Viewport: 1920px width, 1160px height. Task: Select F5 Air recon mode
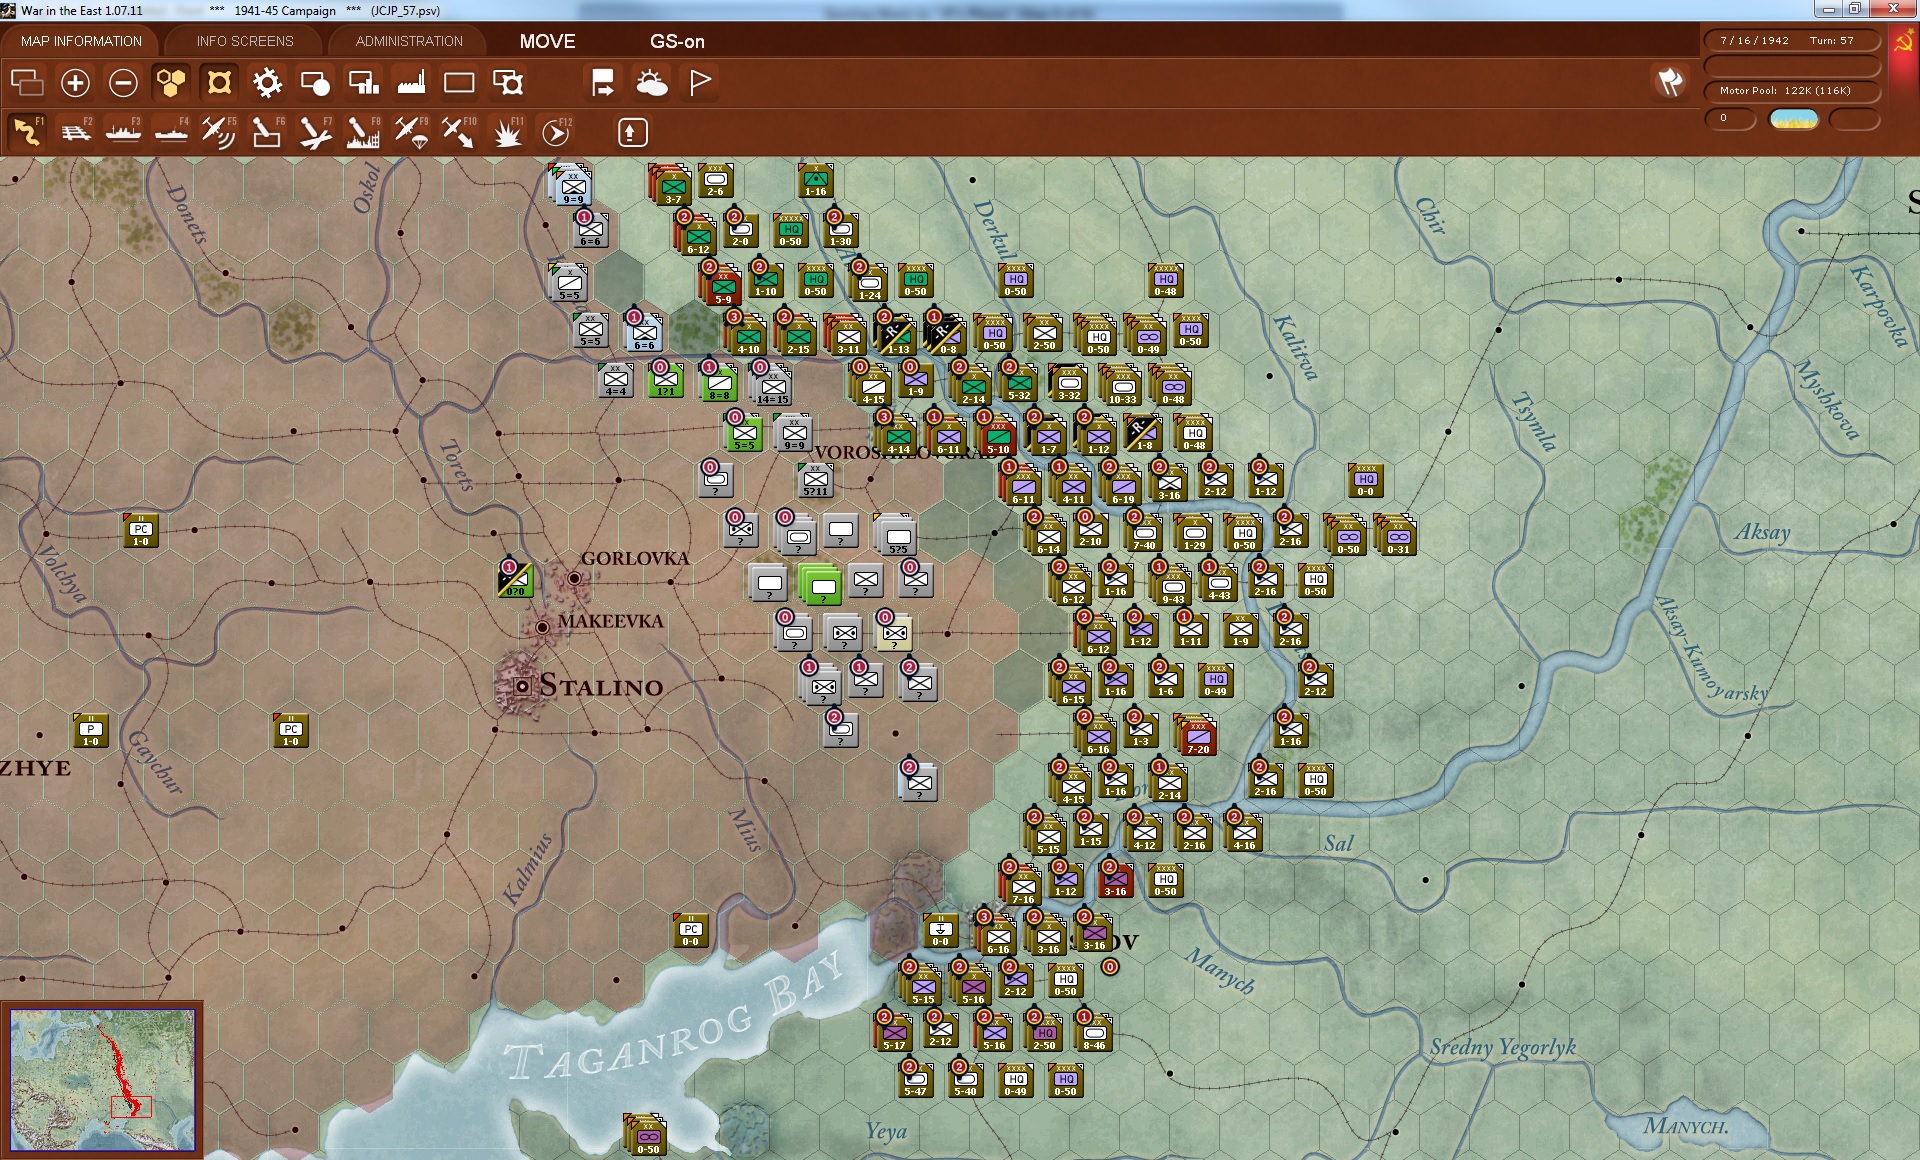(219, 131)
